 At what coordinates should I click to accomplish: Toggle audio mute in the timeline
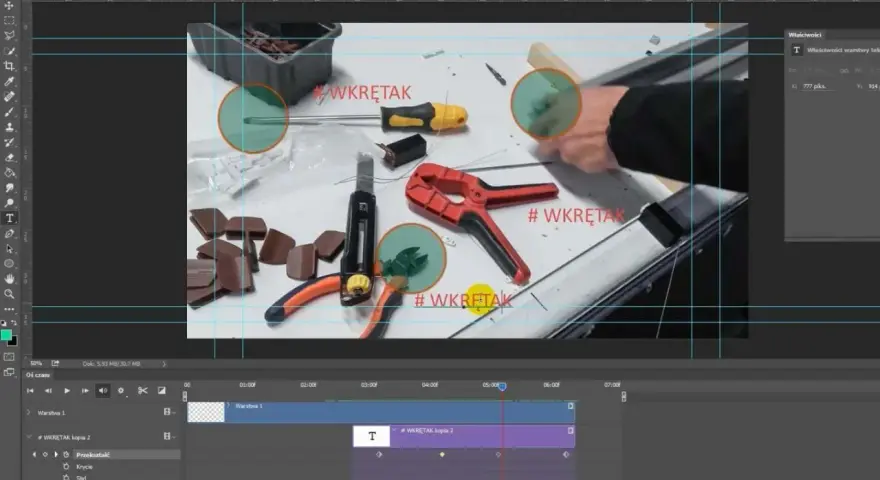103,390
